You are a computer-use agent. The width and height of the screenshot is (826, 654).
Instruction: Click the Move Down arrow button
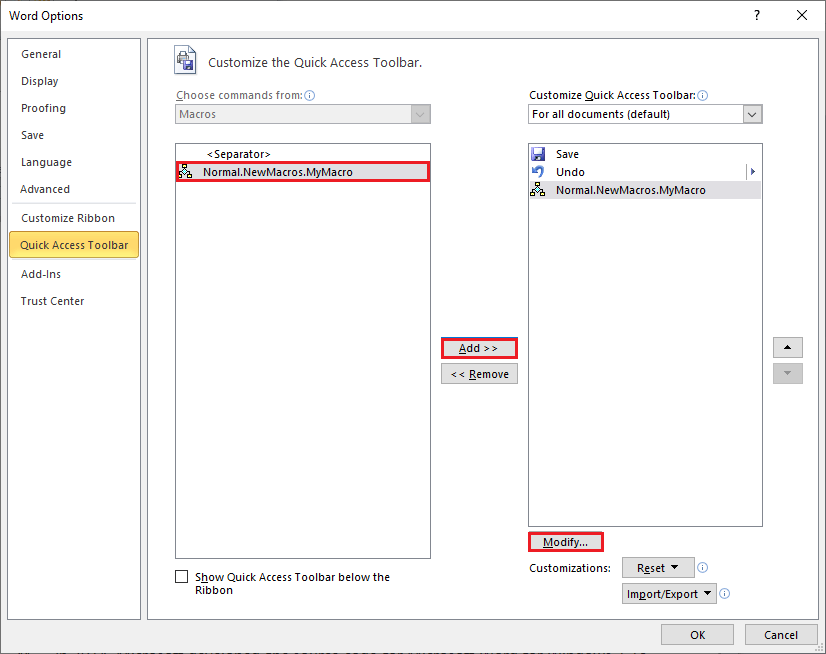click(x=788, y=374)
